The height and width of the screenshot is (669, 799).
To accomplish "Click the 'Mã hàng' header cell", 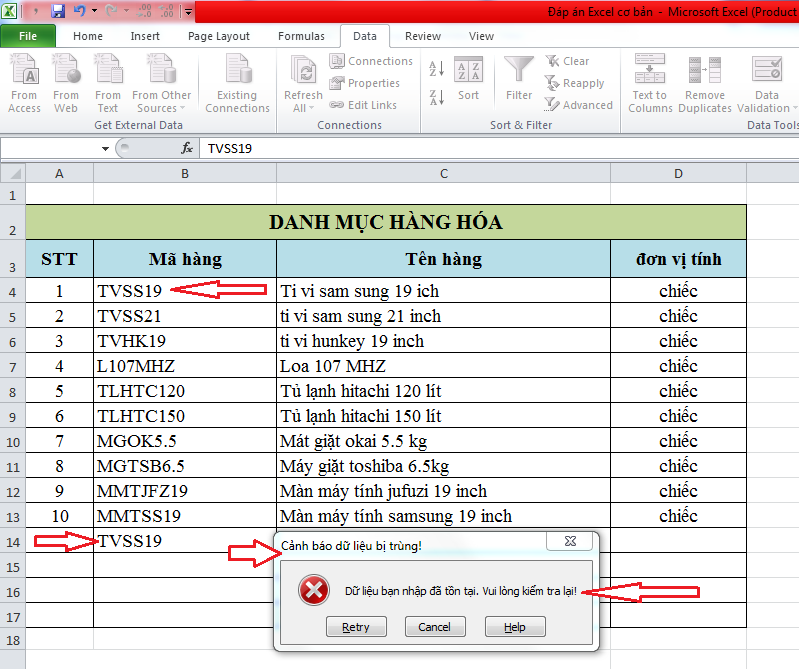I will pos(185,259).
